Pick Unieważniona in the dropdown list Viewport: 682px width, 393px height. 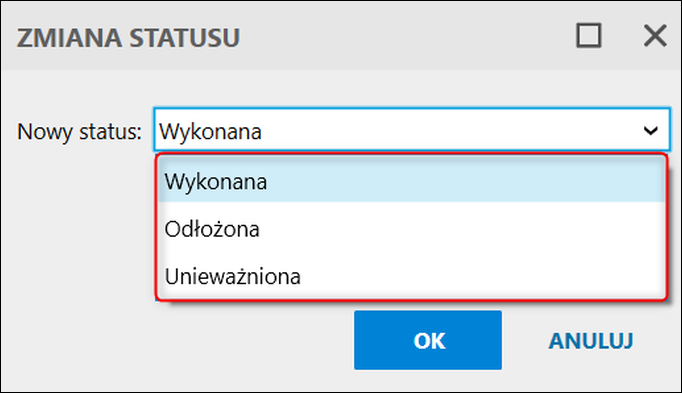point(411,276)
